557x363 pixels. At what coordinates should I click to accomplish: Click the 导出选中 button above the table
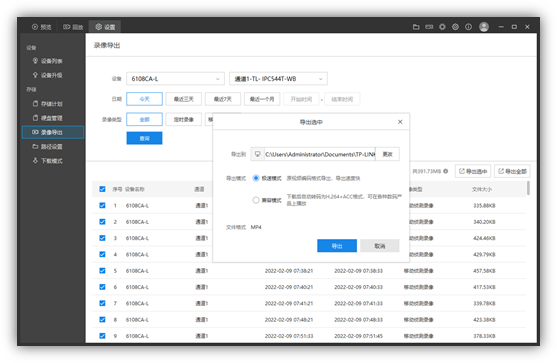473,171
